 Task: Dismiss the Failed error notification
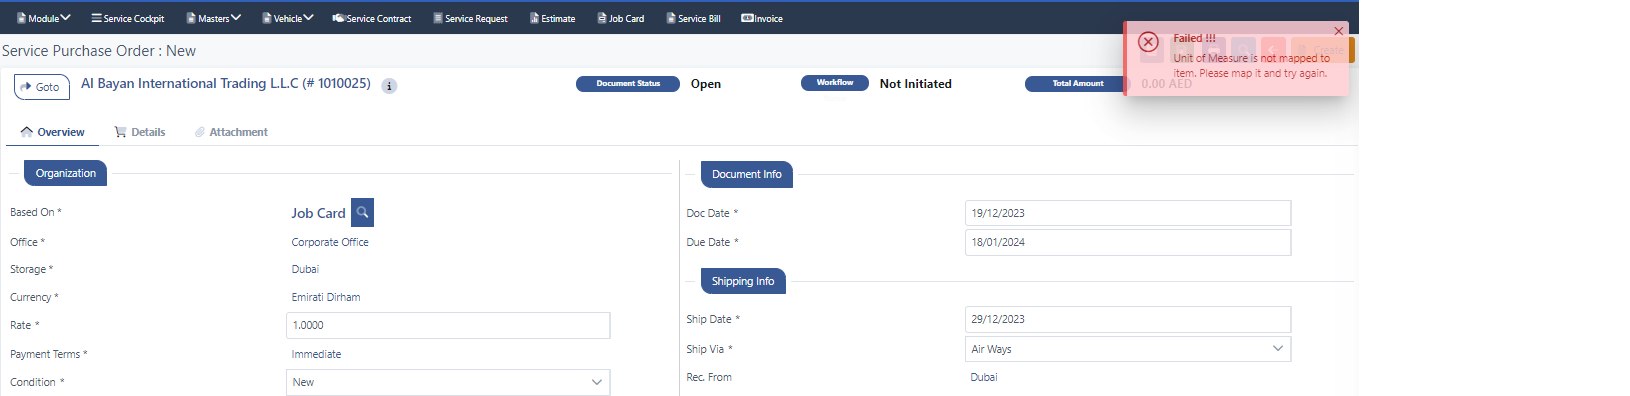(x=1338, y=31)
